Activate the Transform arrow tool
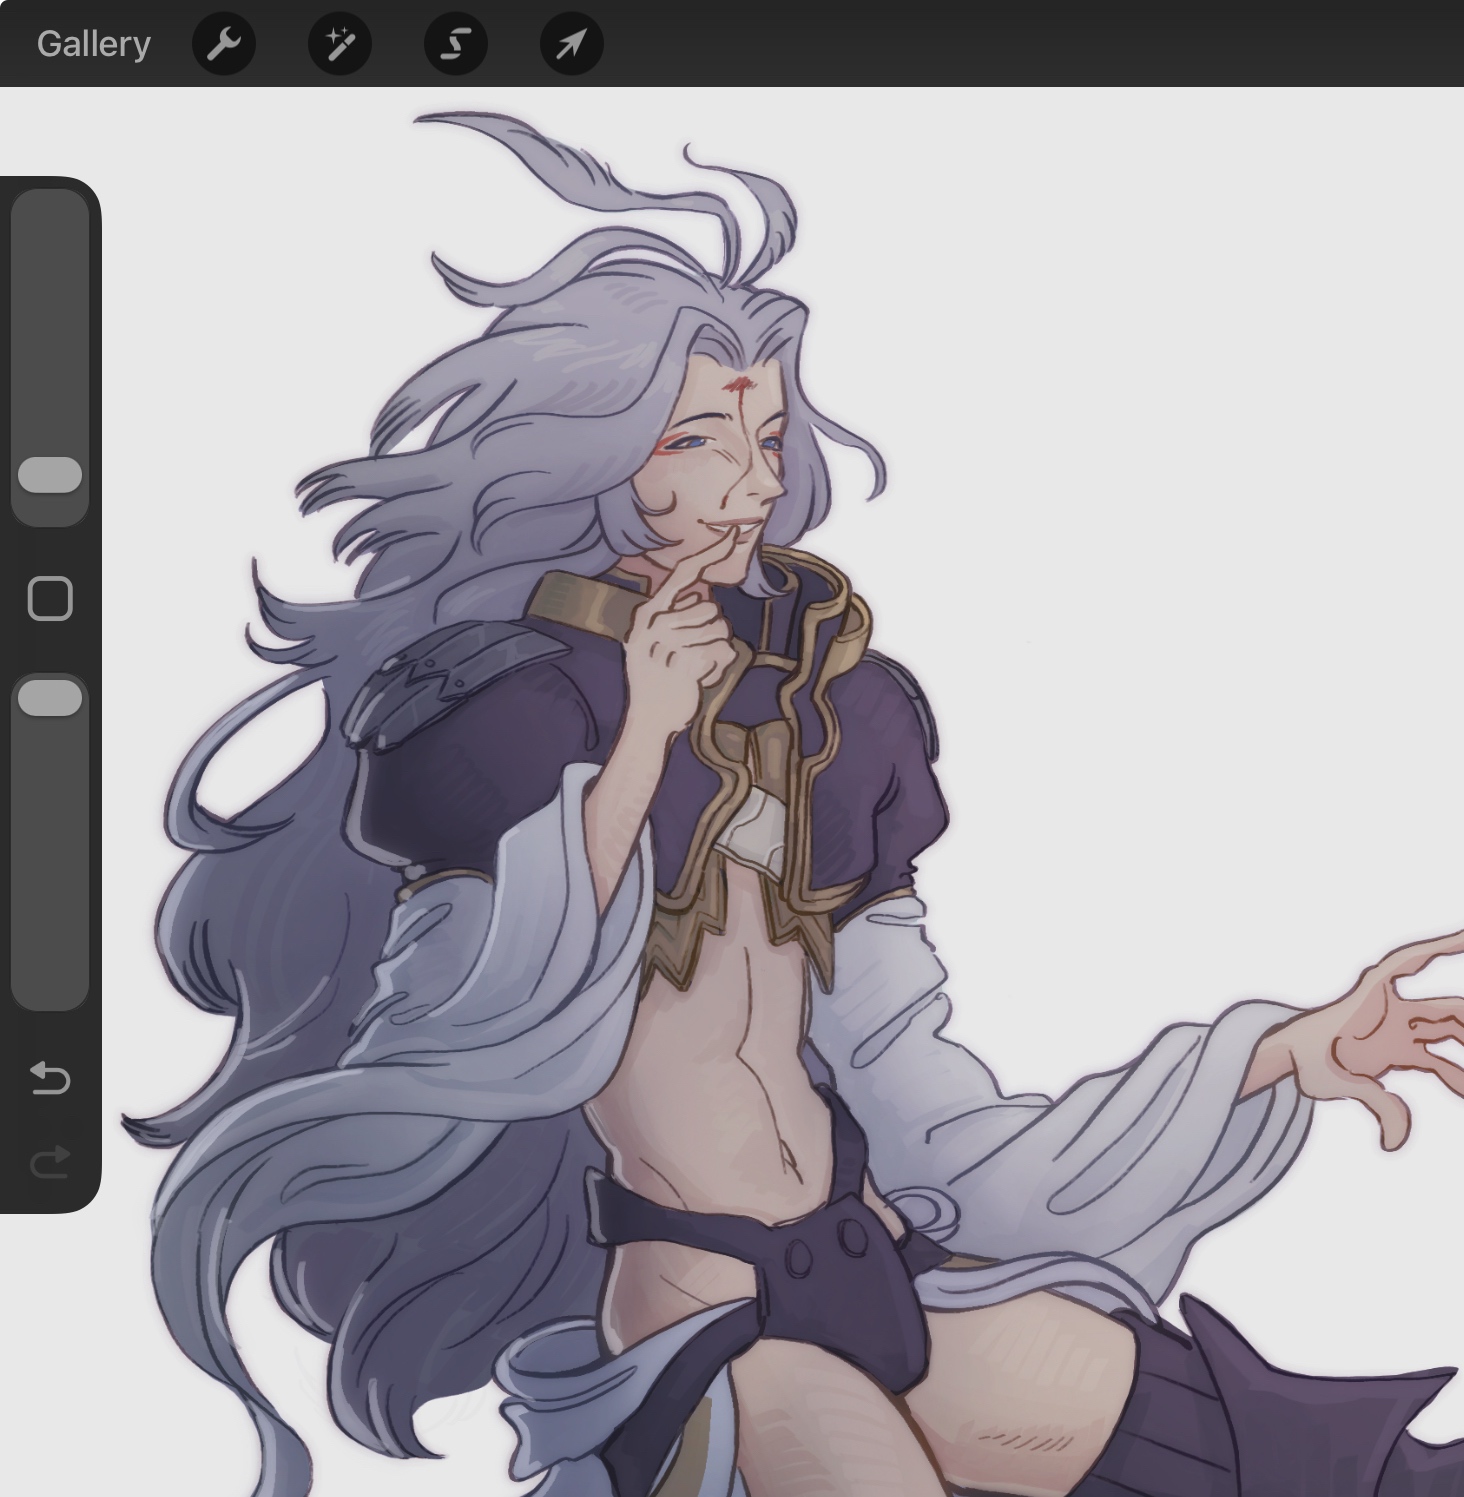Viewport: 1464px width, 1497px height. [x=571, y=44]
